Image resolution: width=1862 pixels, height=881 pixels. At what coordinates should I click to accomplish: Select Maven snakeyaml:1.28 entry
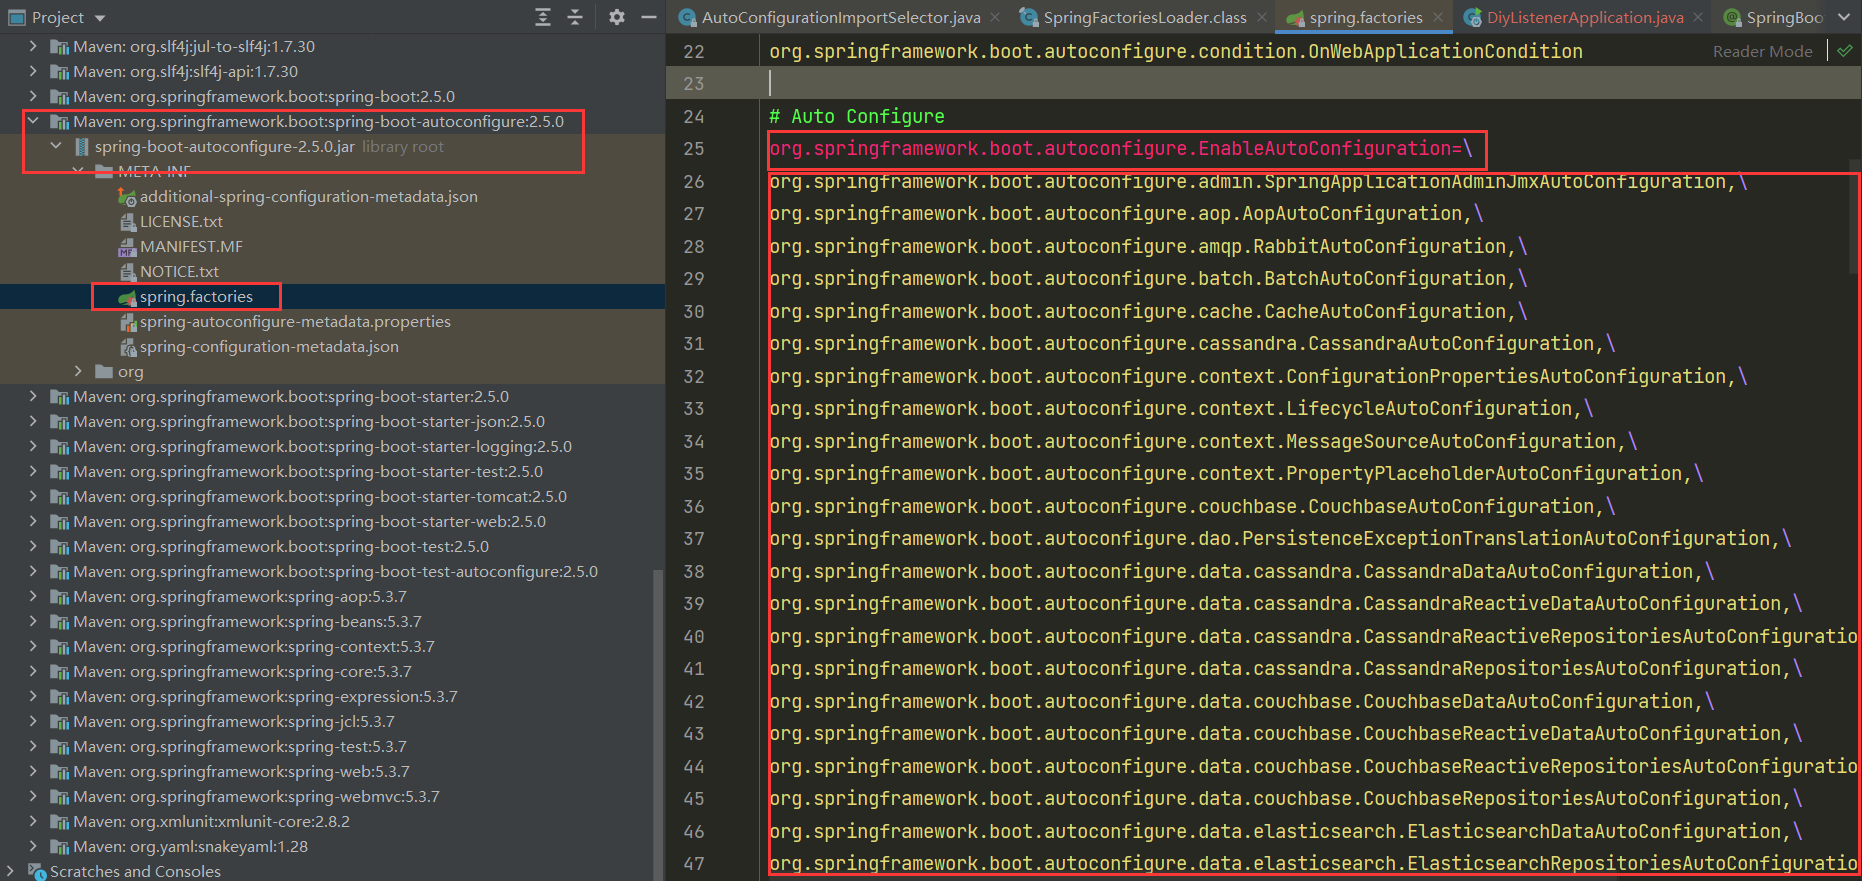pos(190,846)
